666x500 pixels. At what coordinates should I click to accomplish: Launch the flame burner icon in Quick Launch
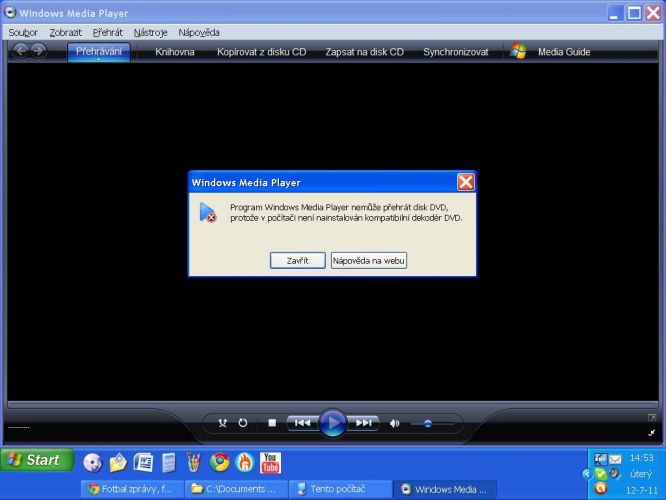tap(245, 463)
